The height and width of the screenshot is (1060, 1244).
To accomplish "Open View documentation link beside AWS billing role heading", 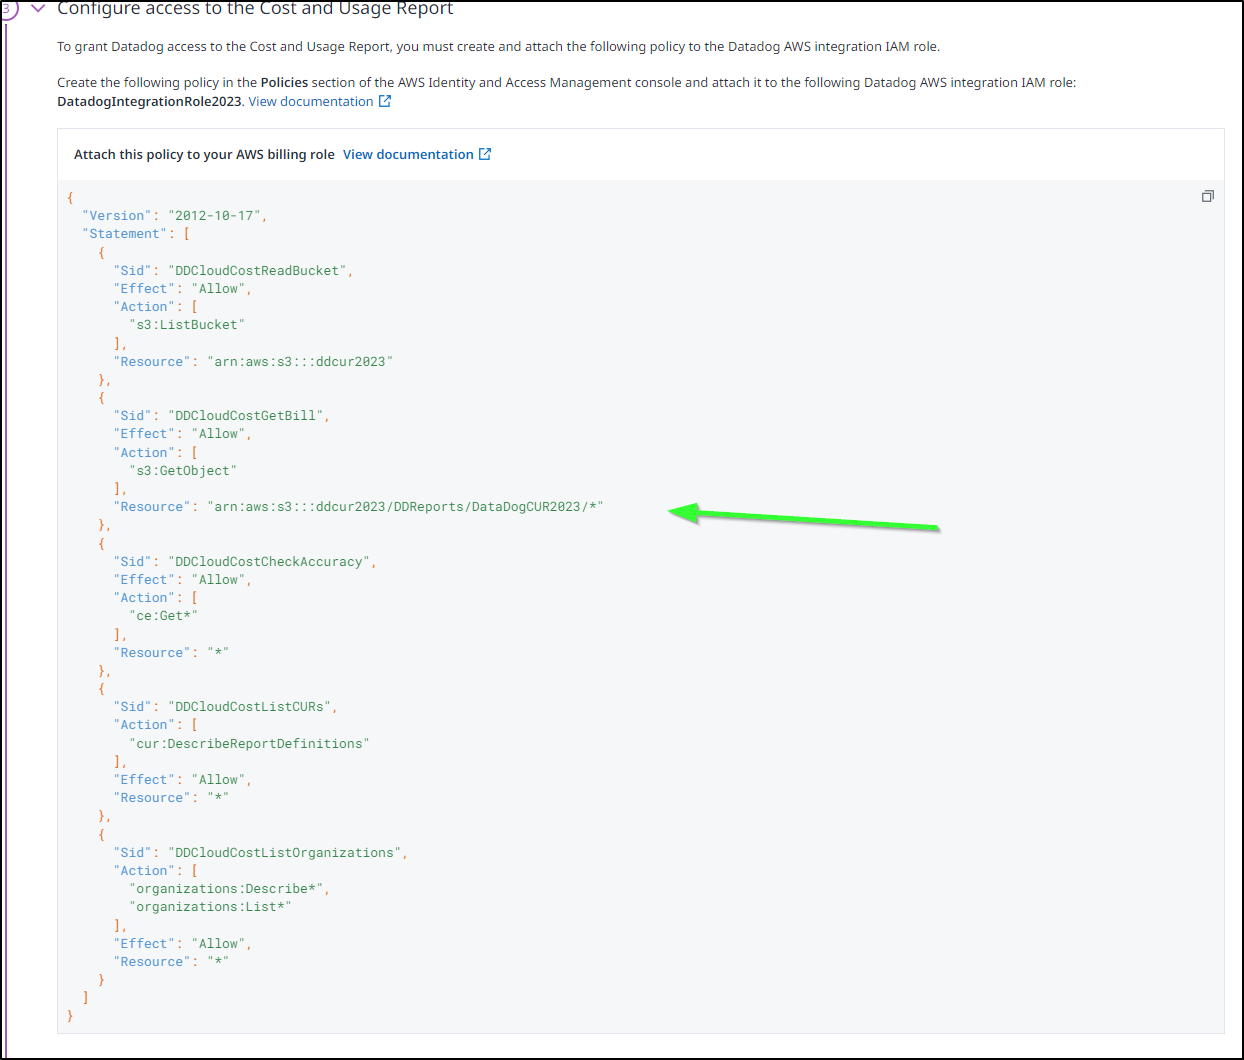I will point(417,154).
